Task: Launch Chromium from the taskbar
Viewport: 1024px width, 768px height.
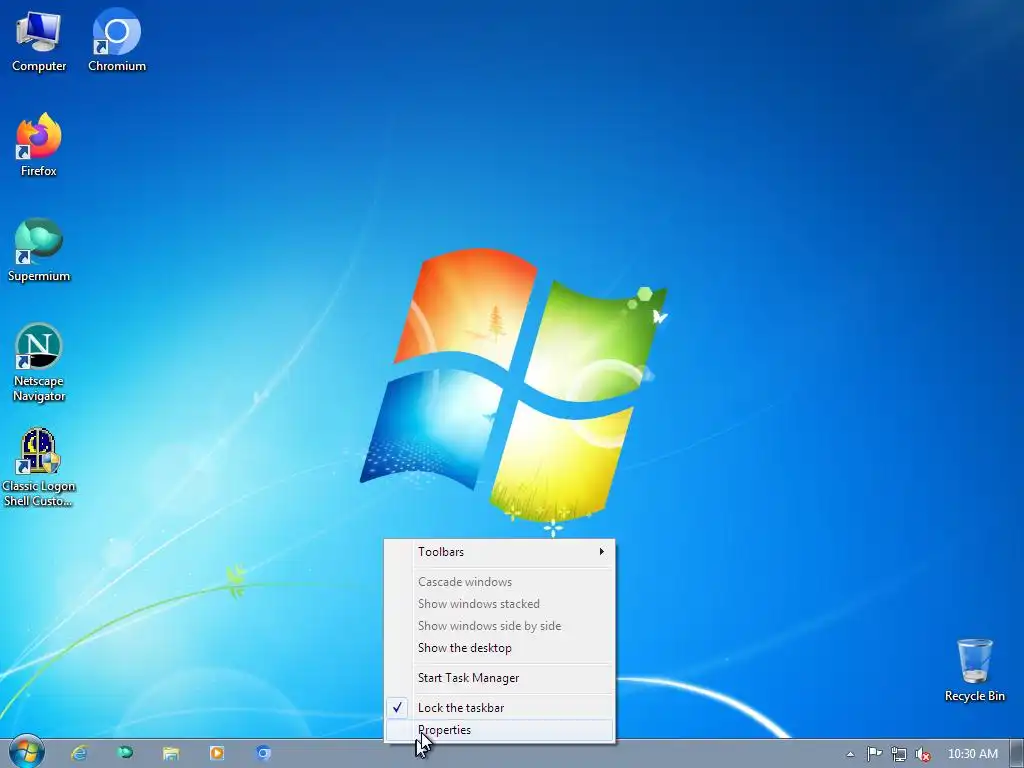Action: (x=263, y=753)
